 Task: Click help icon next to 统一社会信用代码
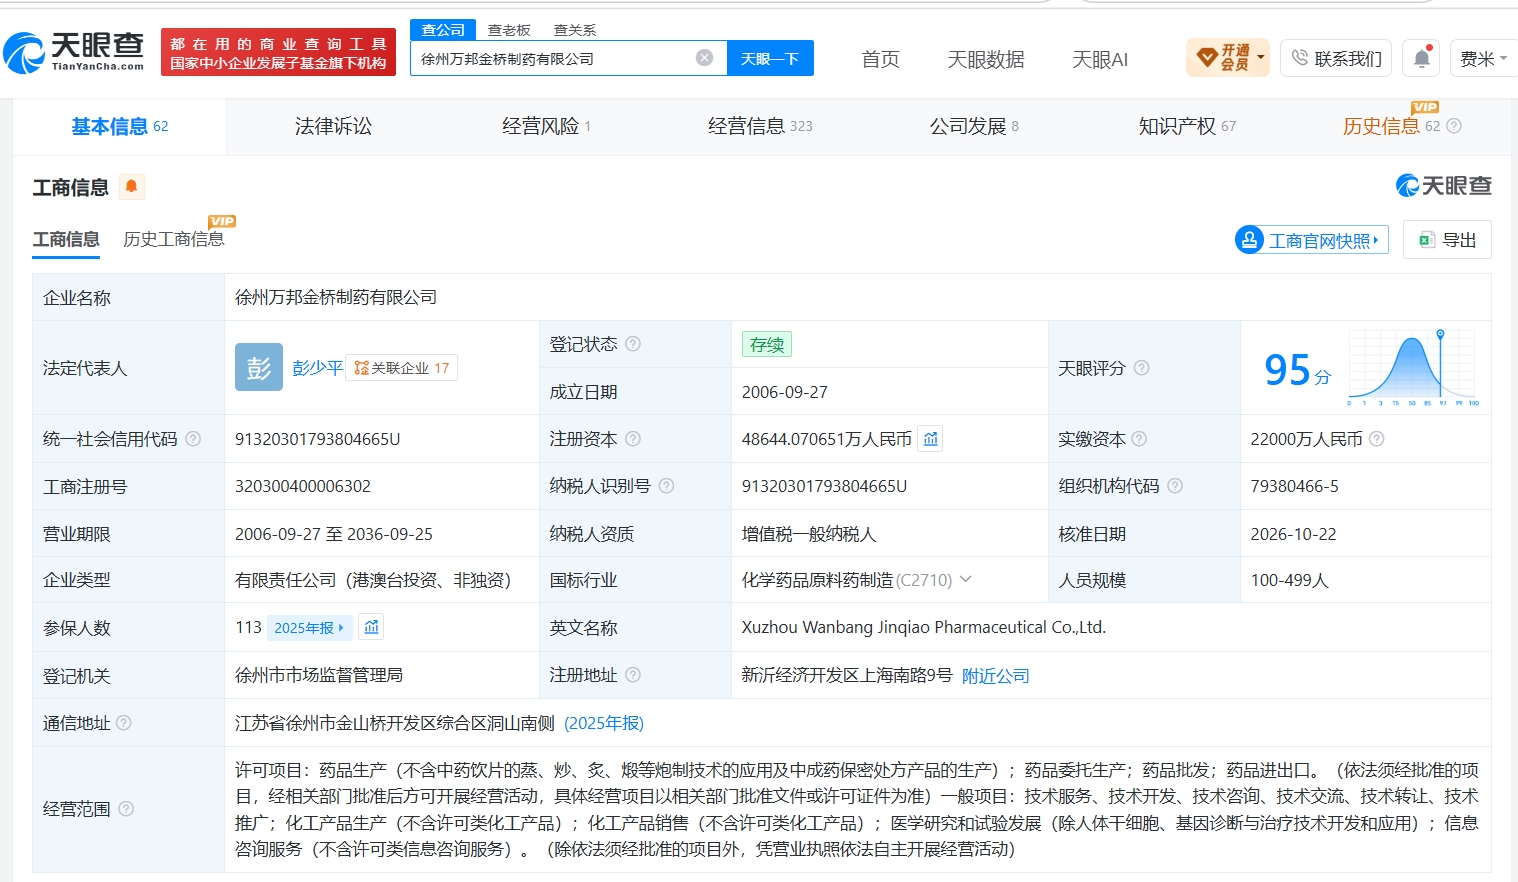click(x=193, y=439)
